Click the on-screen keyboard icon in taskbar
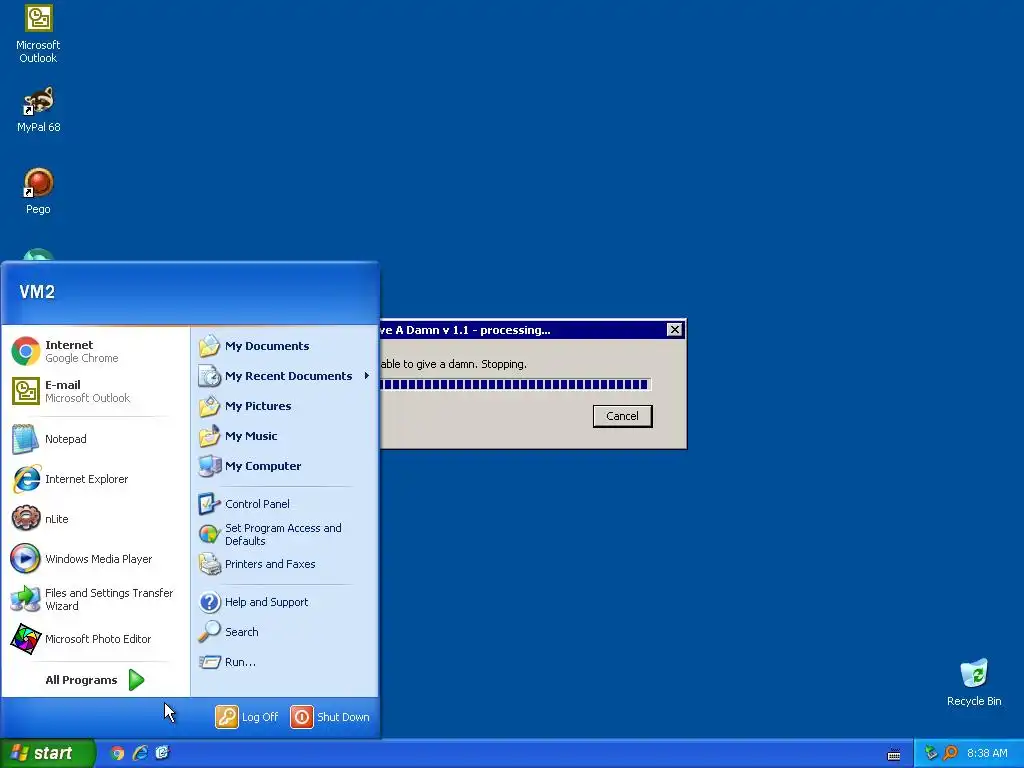 pos(894,754)
